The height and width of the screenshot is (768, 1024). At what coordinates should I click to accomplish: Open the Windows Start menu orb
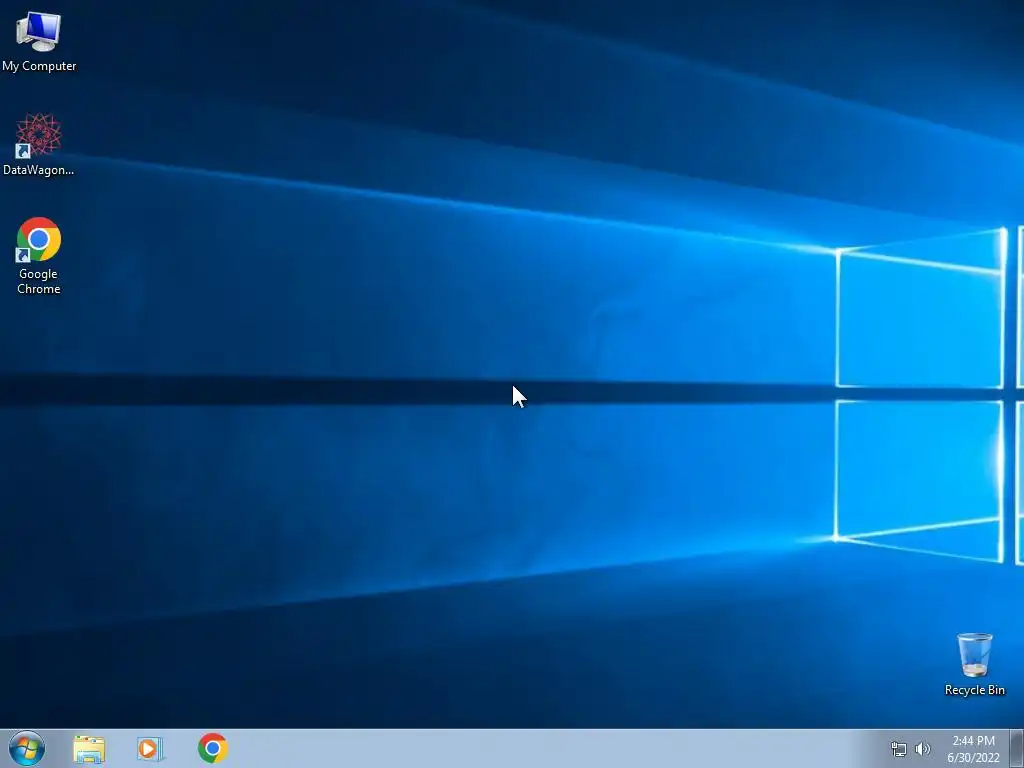click(27, 748)
